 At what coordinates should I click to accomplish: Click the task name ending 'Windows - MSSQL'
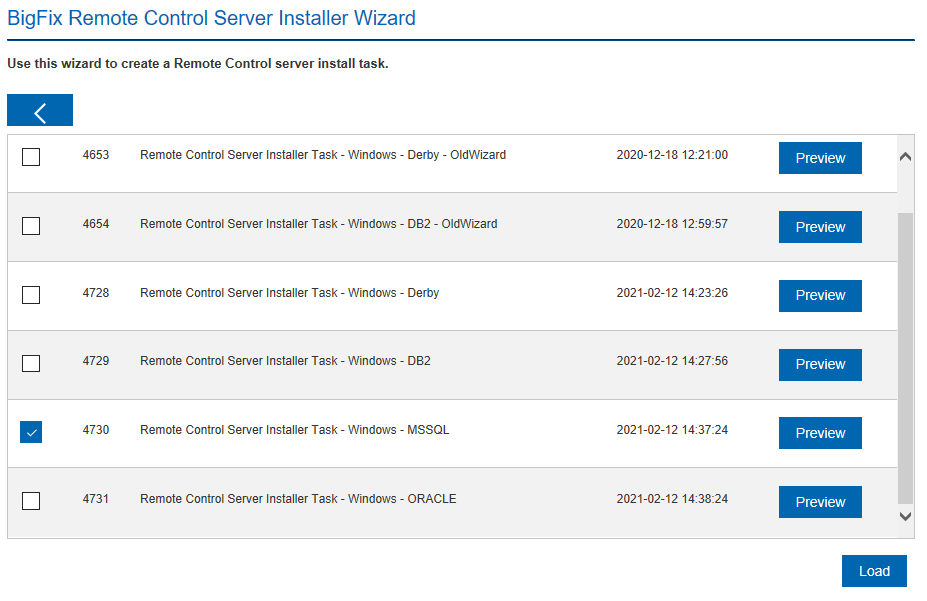coord(294,430)
